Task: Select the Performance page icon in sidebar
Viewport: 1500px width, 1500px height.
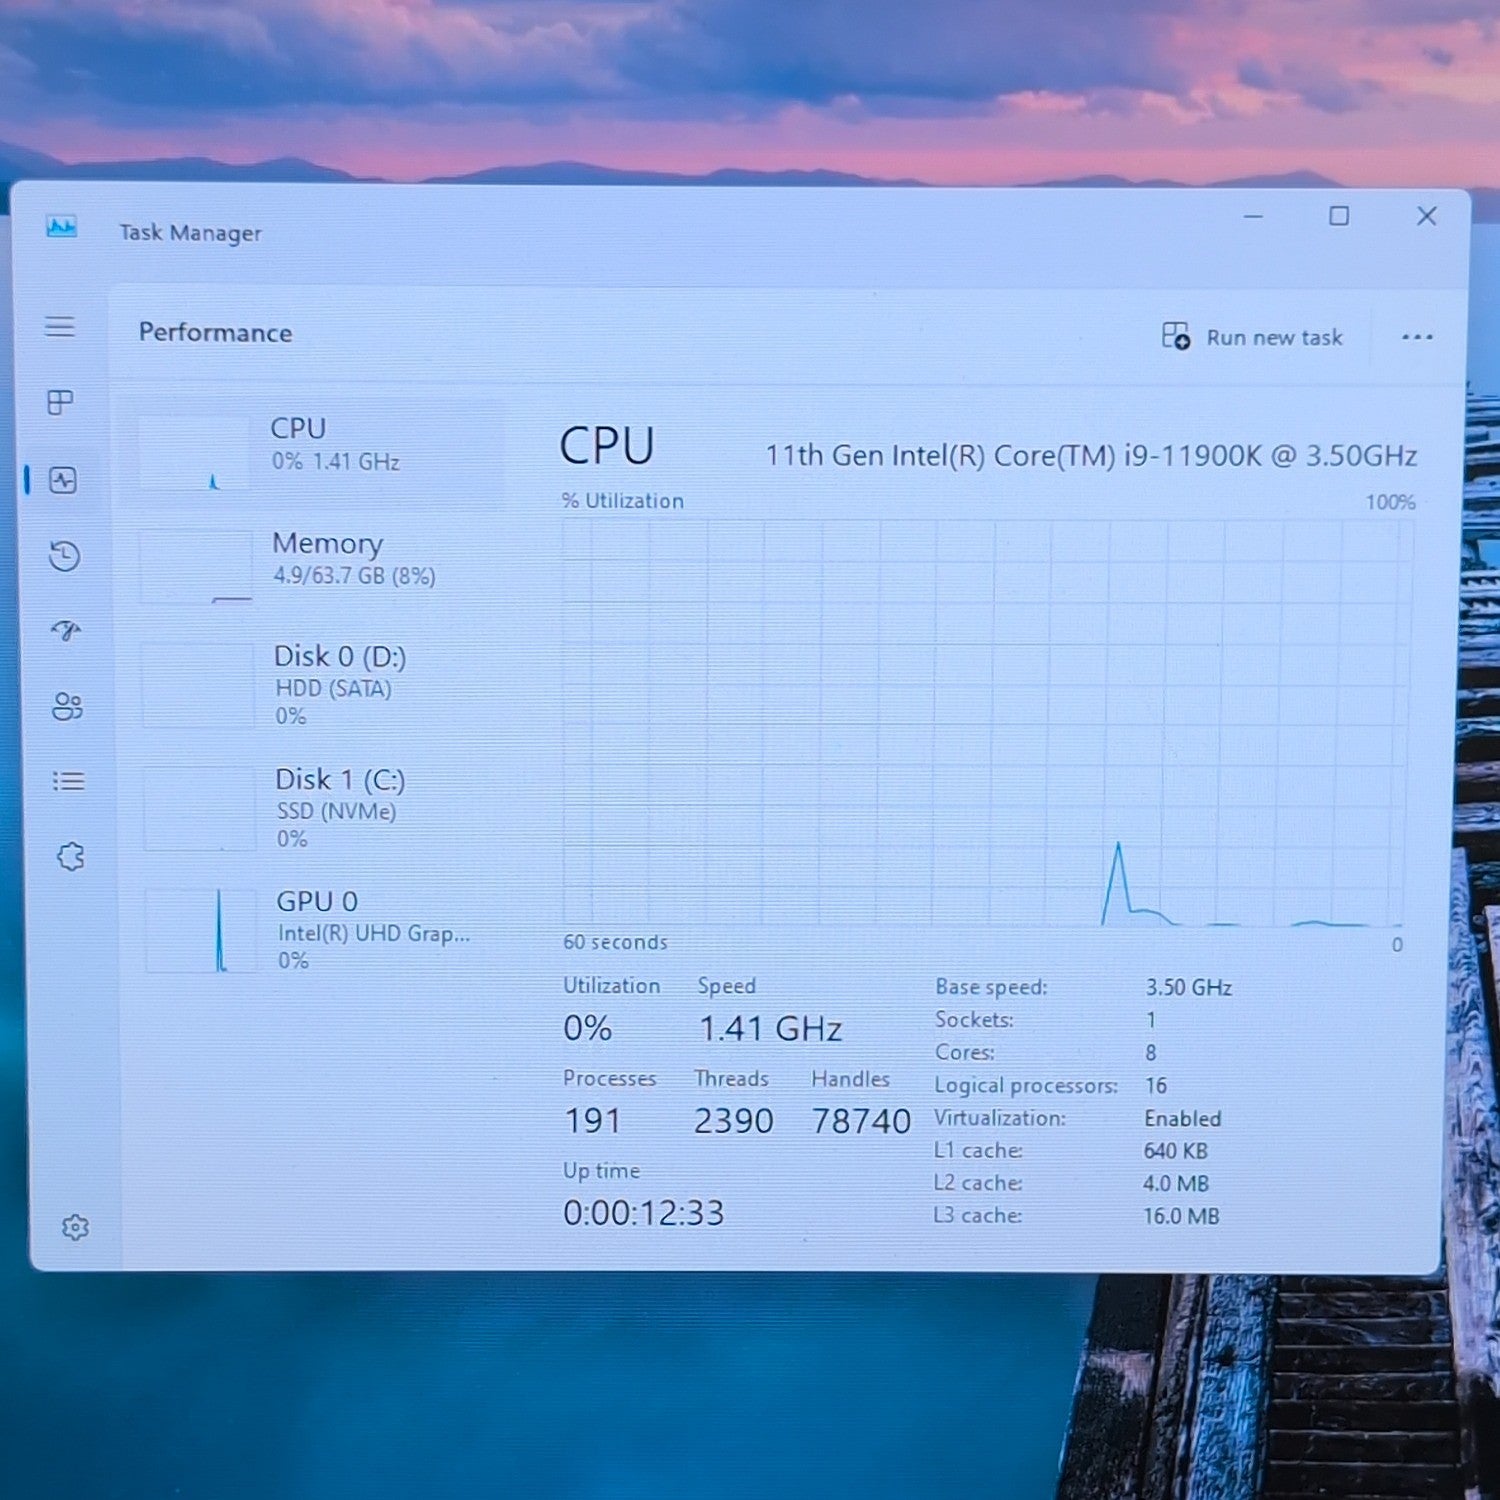Action: click(x=63, y=480)
